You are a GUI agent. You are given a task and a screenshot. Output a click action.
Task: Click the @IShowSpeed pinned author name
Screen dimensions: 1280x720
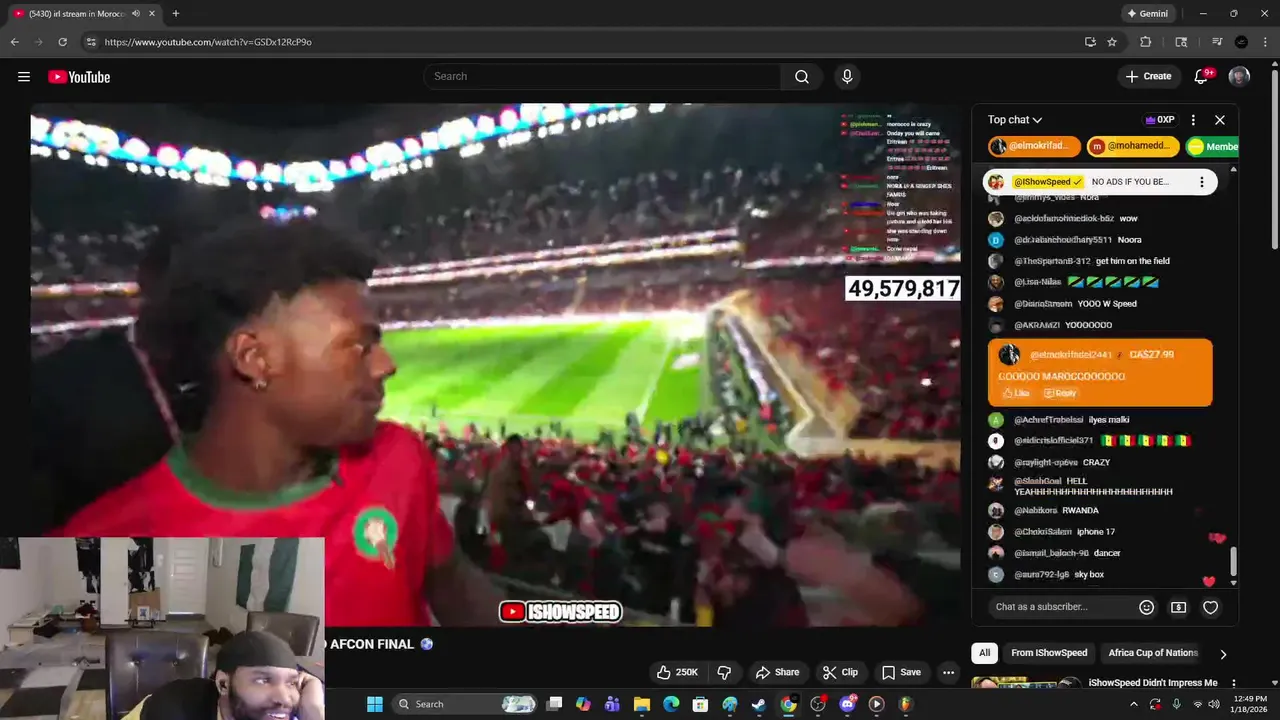pyautogui.click(x=1048, y=182)
